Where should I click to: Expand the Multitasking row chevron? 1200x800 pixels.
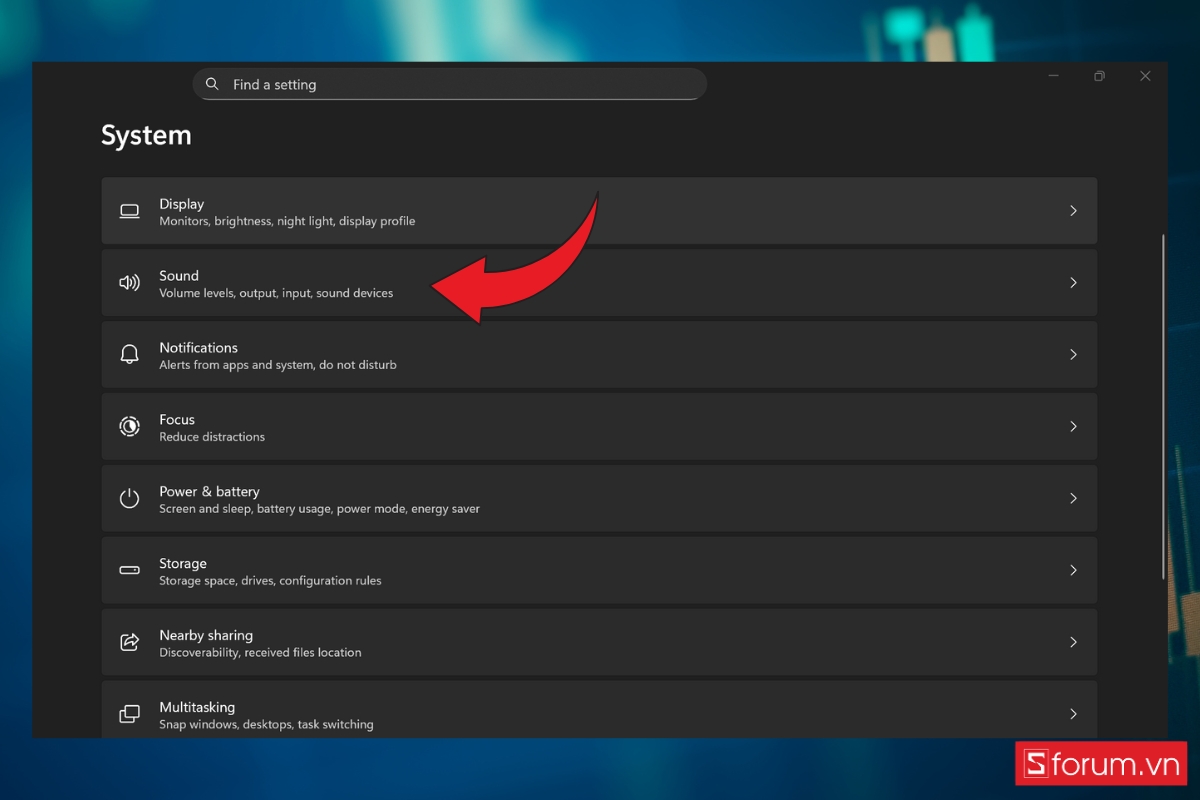tap(1073, 714)
